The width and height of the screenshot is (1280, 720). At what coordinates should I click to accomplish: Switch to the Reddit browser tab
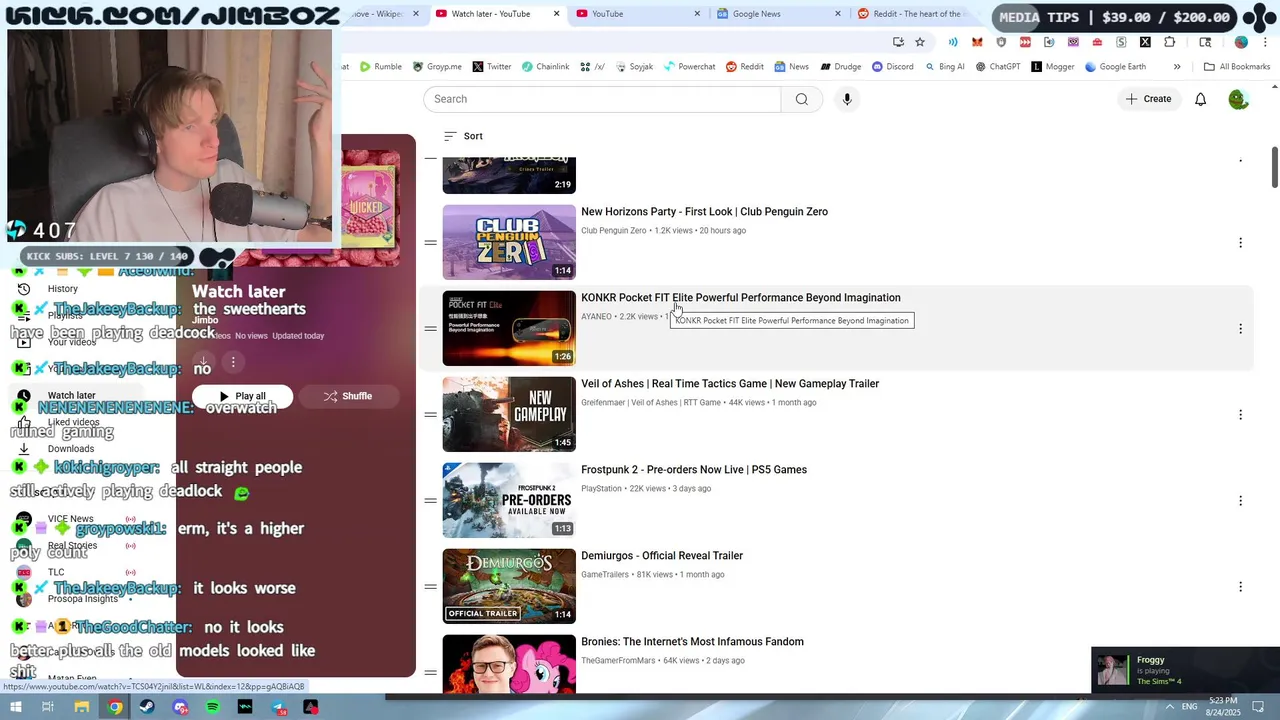915,14
